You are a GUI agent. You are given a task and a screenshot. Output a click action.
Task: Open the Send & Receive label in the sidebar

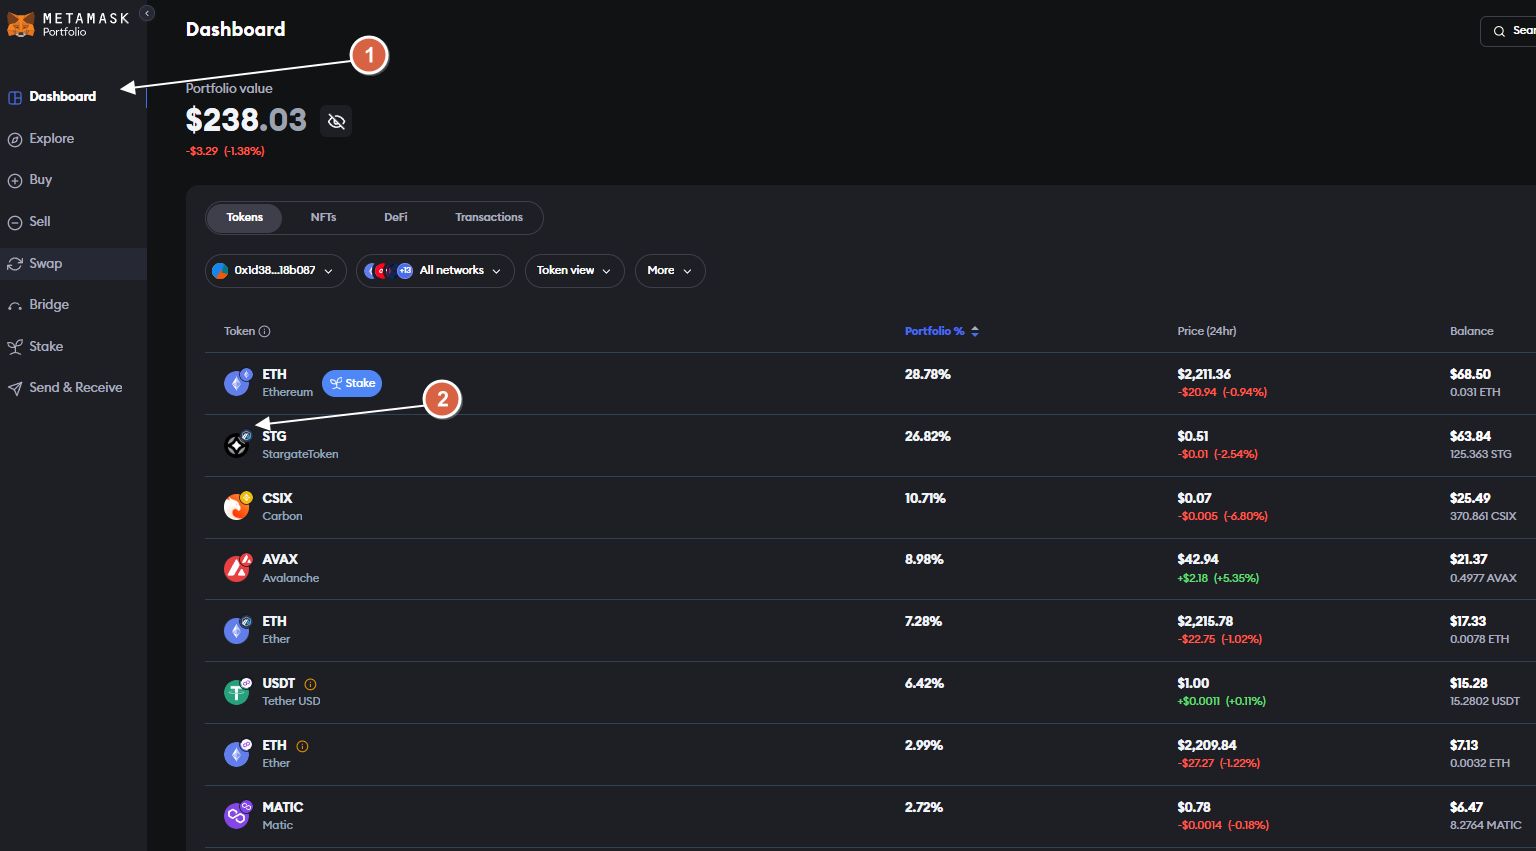[76, 388]
